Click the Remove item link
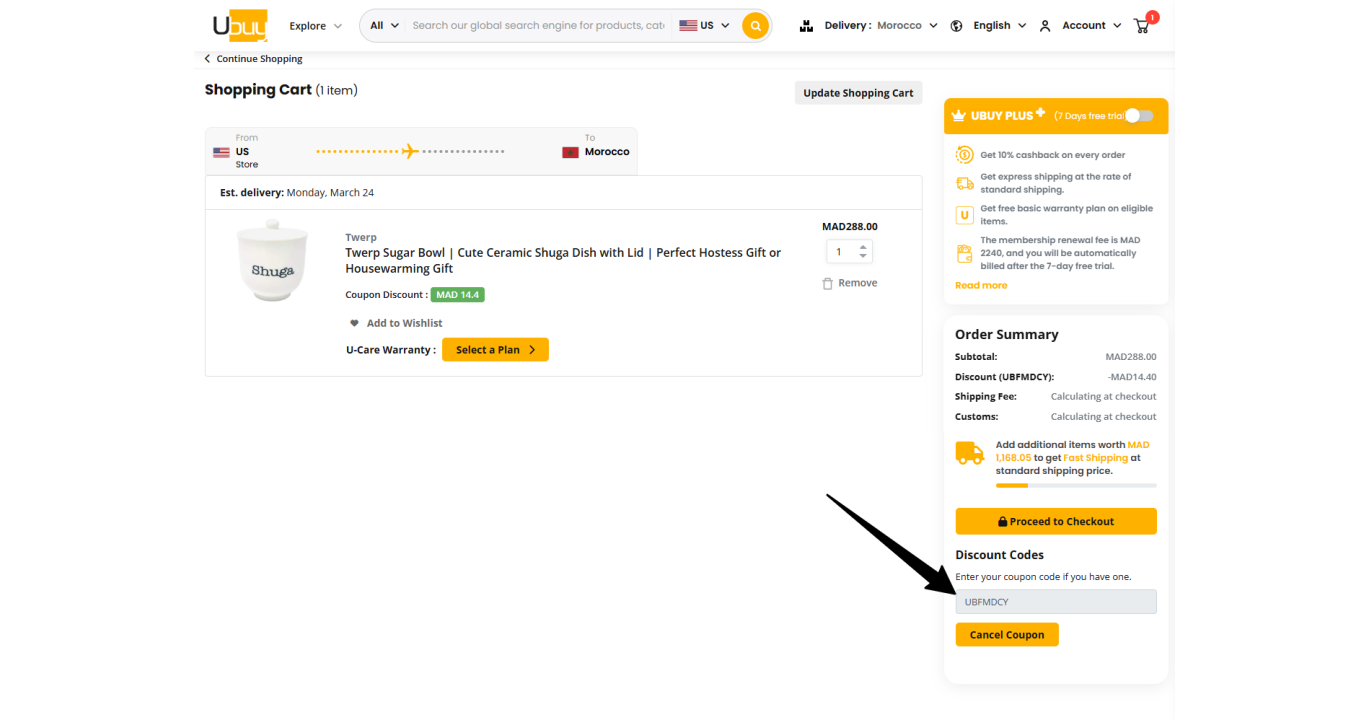Viewport: 1368px width, 720px height. tap(857, 283)
